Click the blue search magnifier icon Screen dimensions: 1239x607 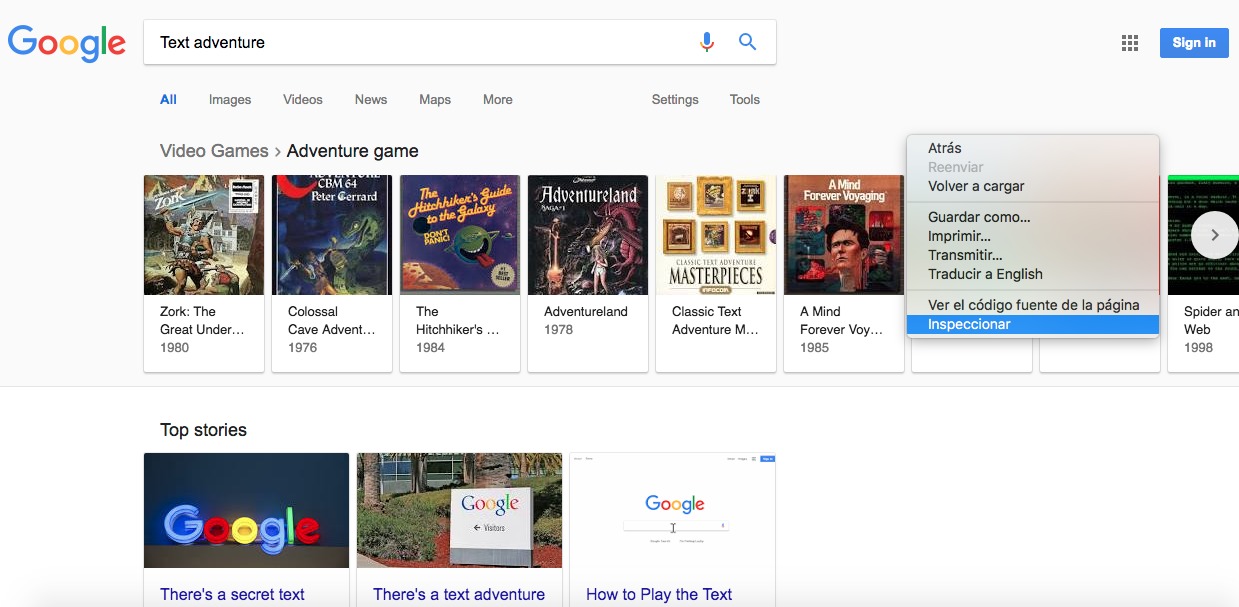click(747, 42)
